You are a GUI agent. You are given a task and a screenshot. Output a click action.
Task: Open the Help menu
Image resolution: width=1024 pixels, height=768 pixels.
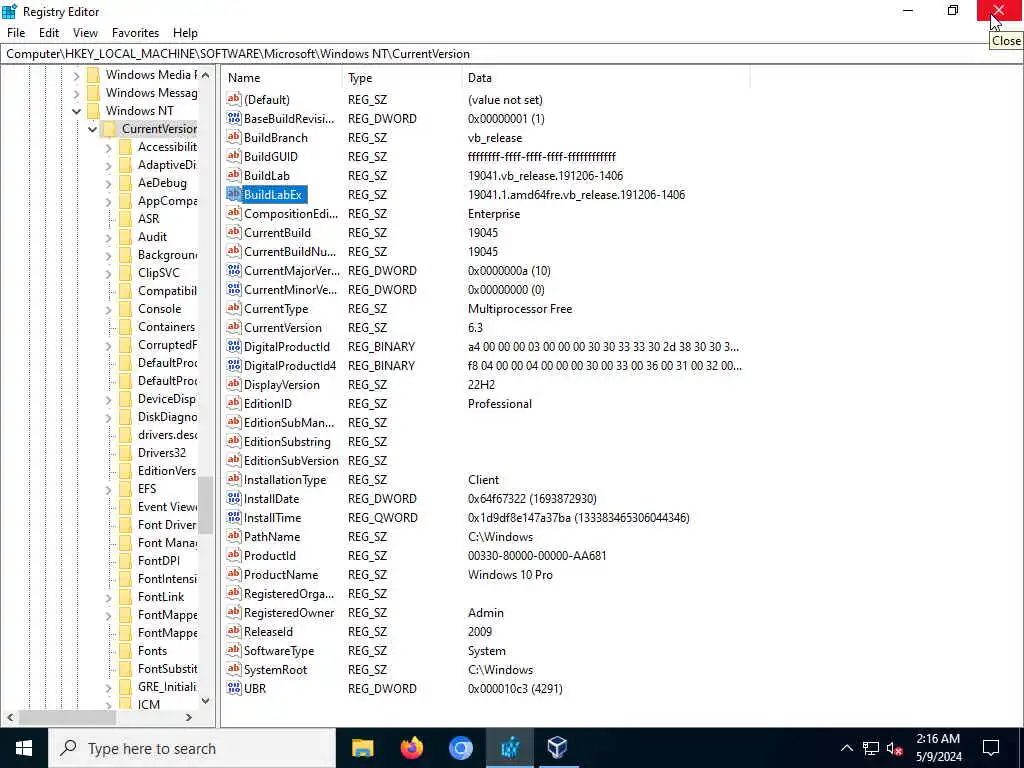pyautogui.click(x=185, y=33)
